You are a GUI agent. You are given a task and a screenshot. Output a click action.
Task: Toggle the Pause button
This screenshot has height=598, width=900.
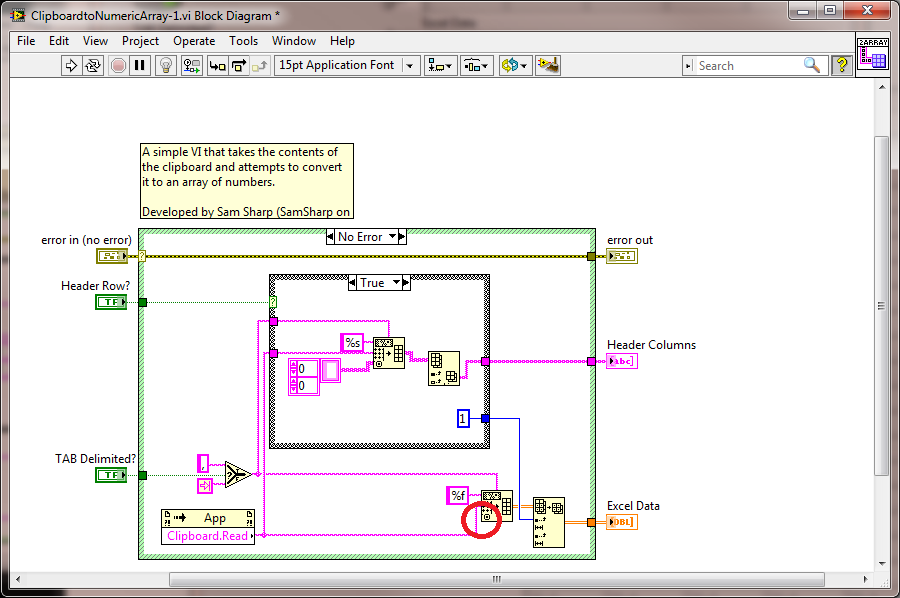pyautogui.click(x=139, y=65)
